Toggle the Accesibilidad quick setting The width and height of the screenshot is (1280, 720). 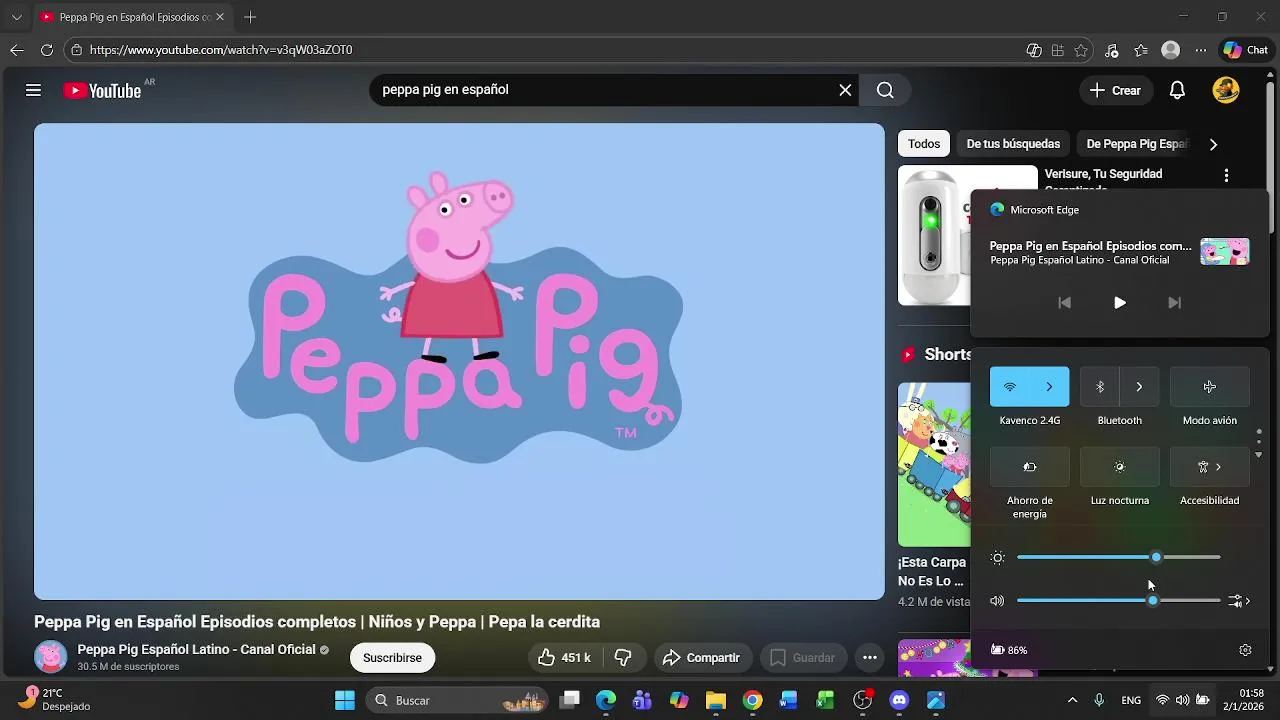(x=1209, y=467)
